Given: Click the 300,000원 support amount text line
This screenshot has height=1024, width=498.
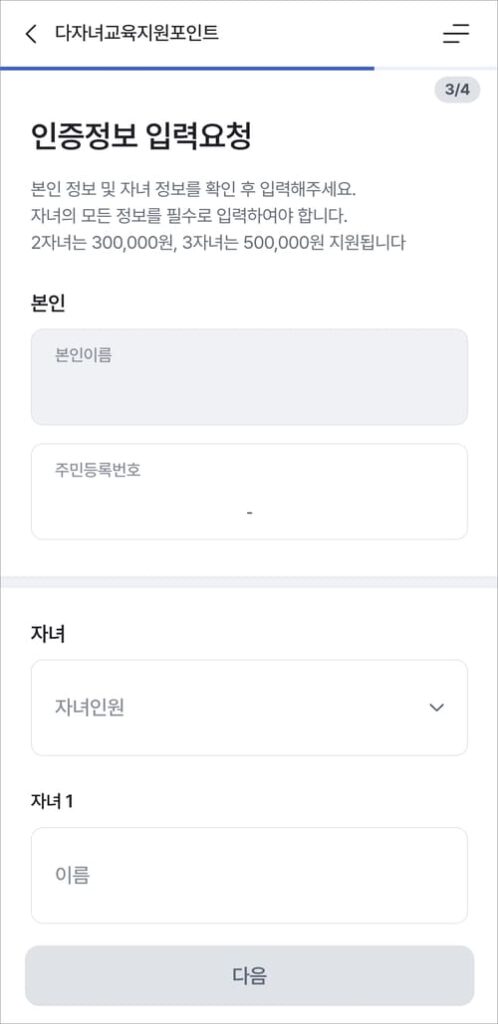Looking at the screenshot, I should [218, 243].
